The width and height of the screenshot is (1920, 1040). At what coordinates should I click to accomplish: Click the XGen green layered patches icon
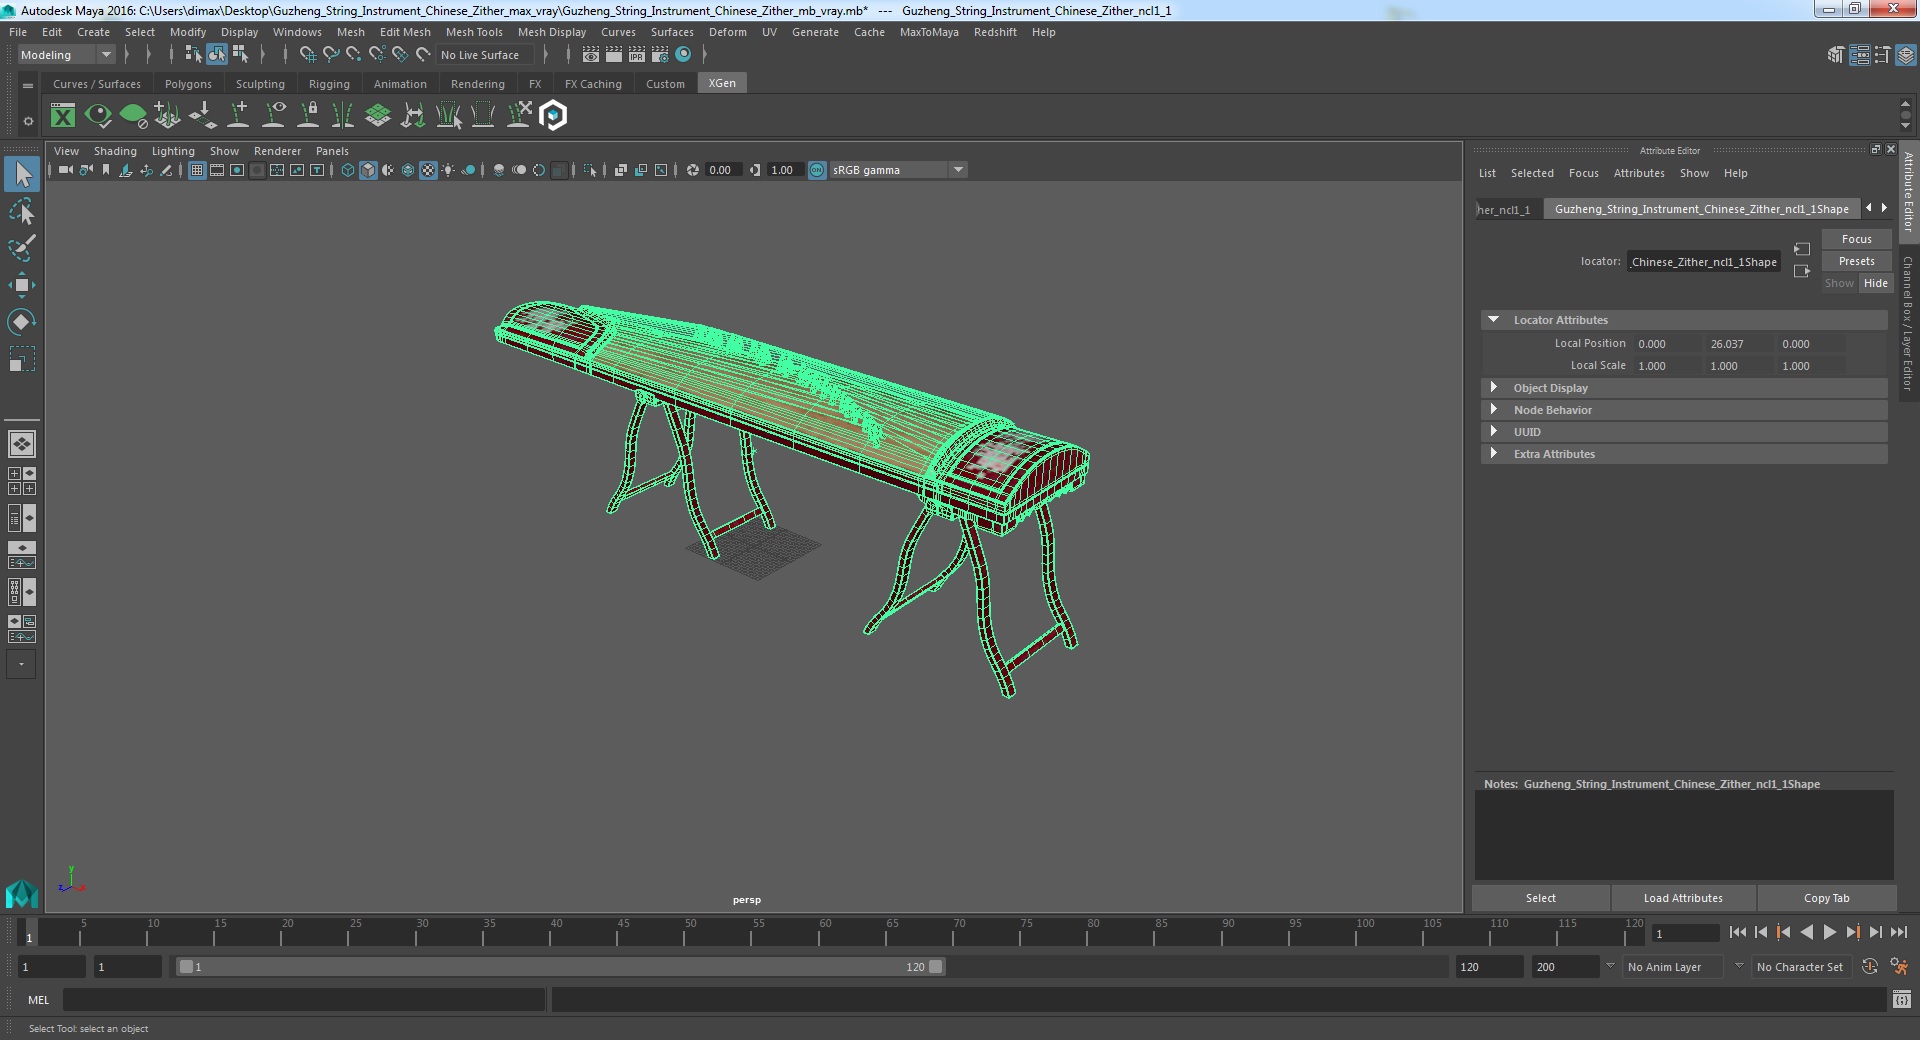point(378,116)
